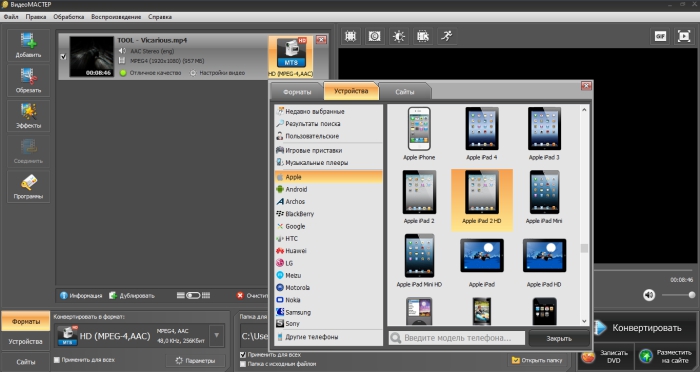
Task: Click the crop frame icon above preview
Action: tap(350, 36)
